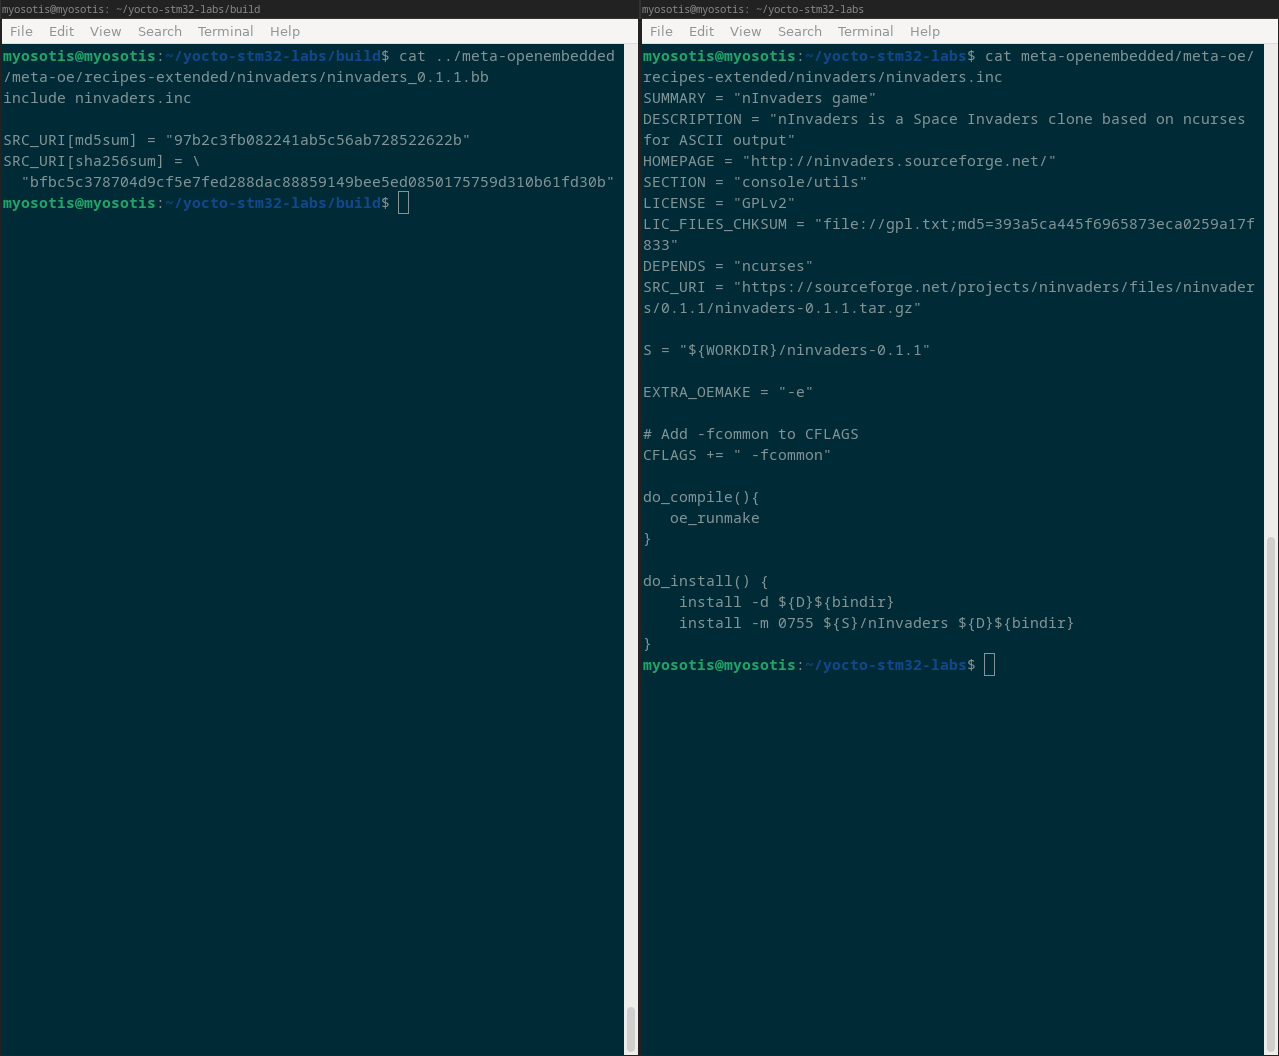Open File menu in left terminal
The height and width of the screenshot is (1056, 1279).
point(21,31)
